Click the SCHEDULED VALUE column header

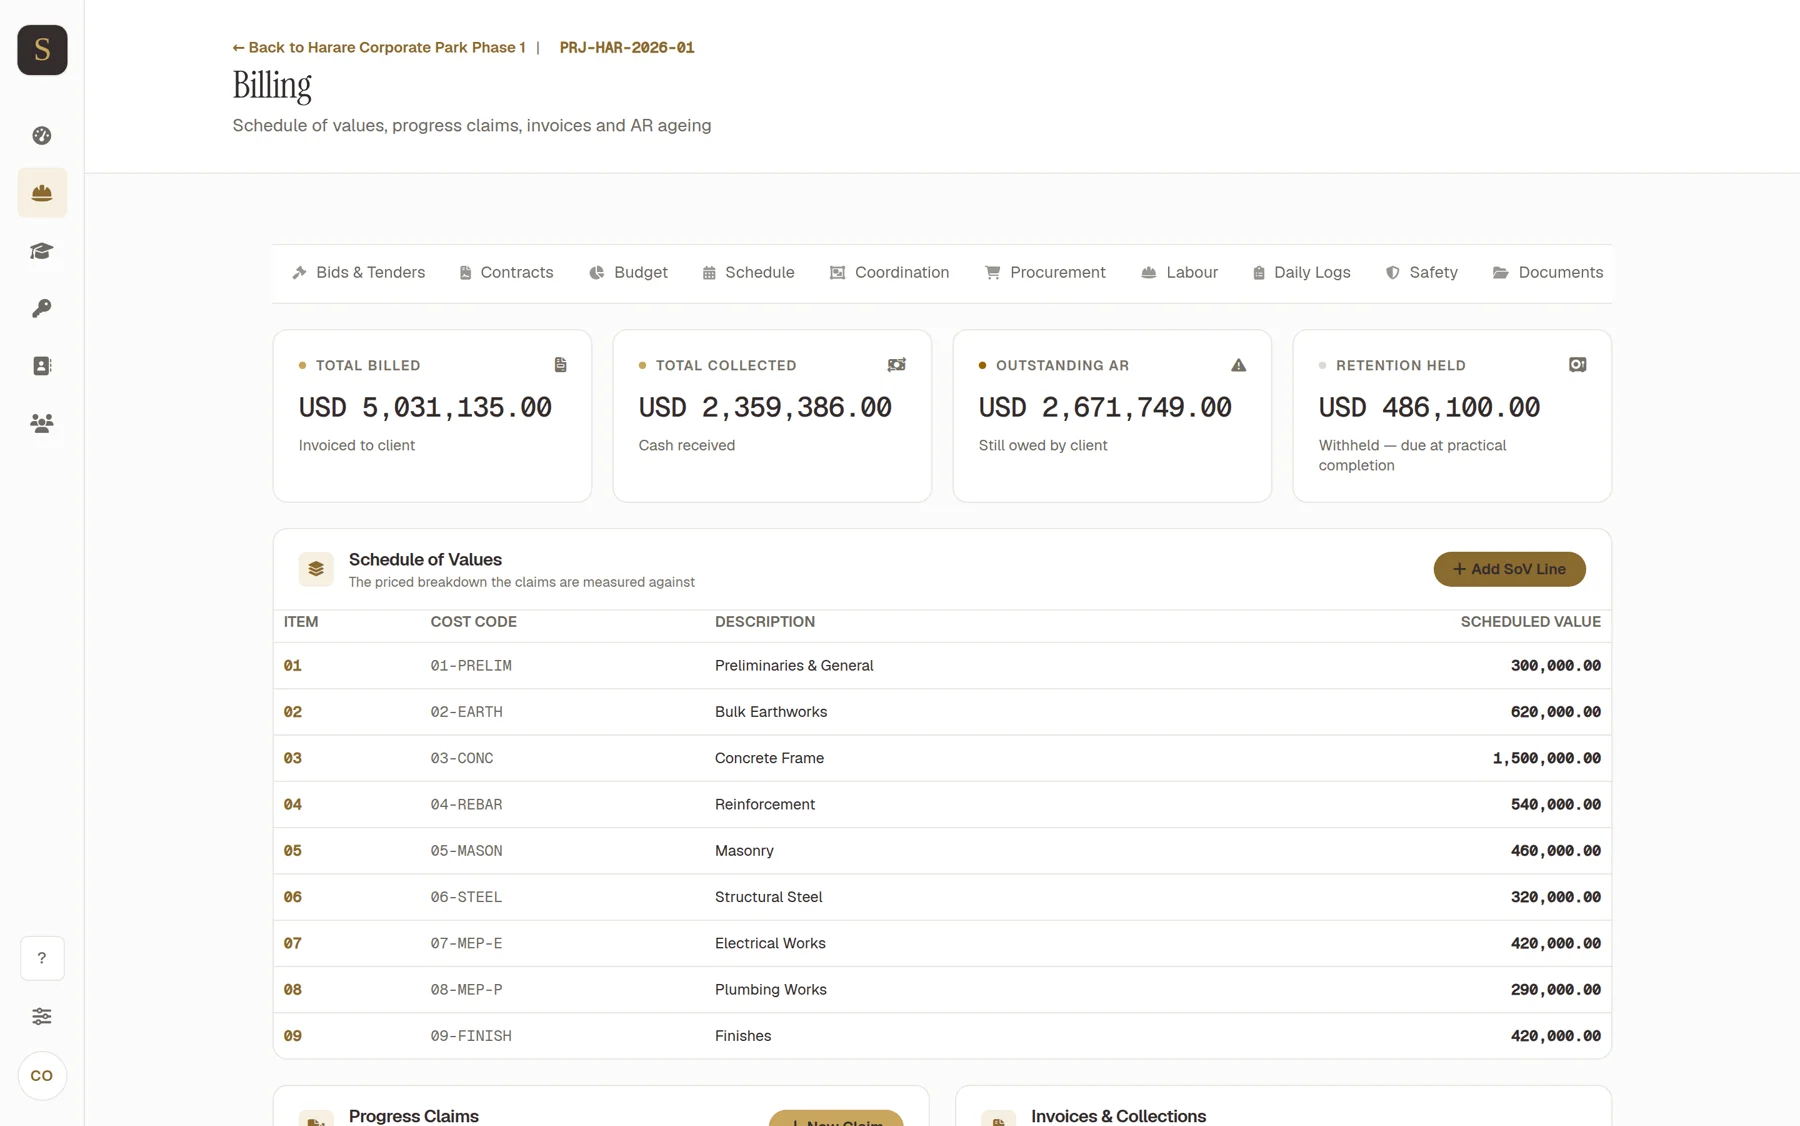[x=1530, y=622]
